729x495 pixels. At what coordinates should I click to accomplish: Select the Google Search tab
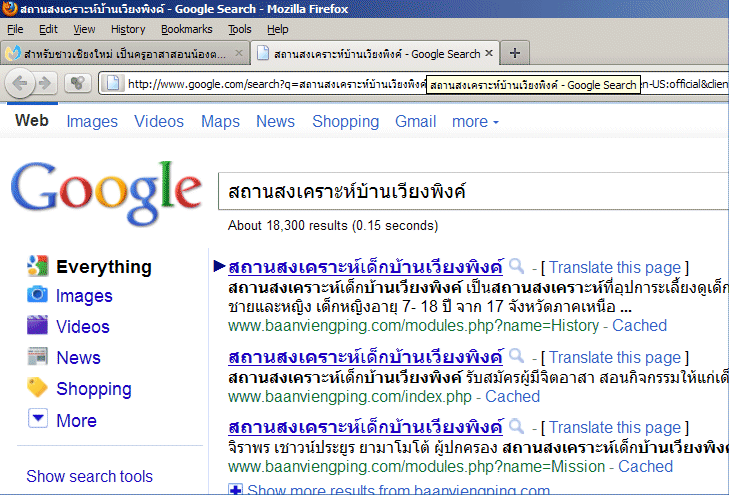click(375, 53)
